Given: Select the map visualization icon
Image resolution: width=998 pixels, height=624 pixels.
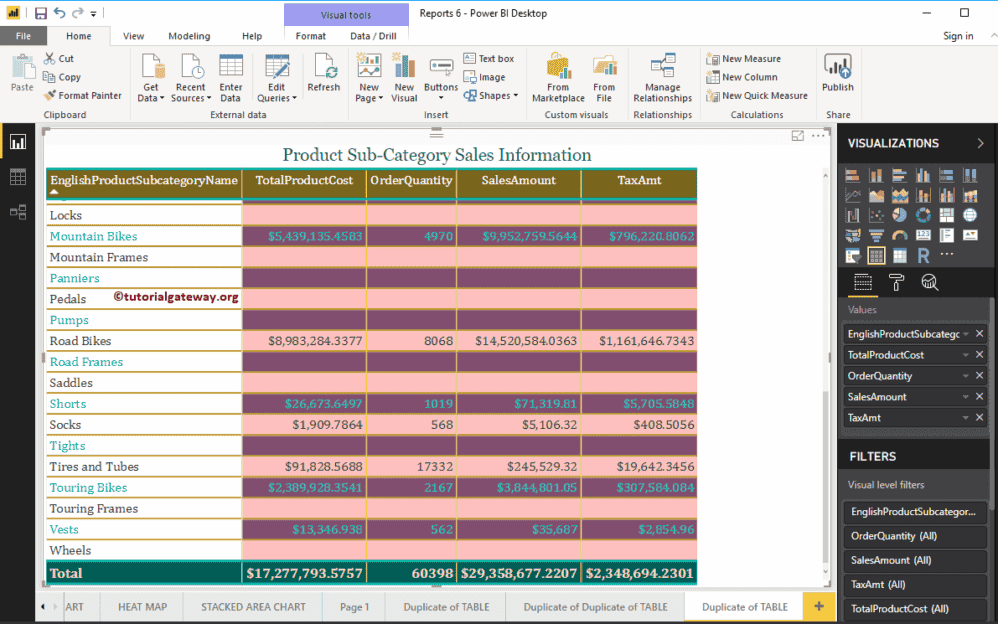Looking at the screenshot, I should point(969,215).
